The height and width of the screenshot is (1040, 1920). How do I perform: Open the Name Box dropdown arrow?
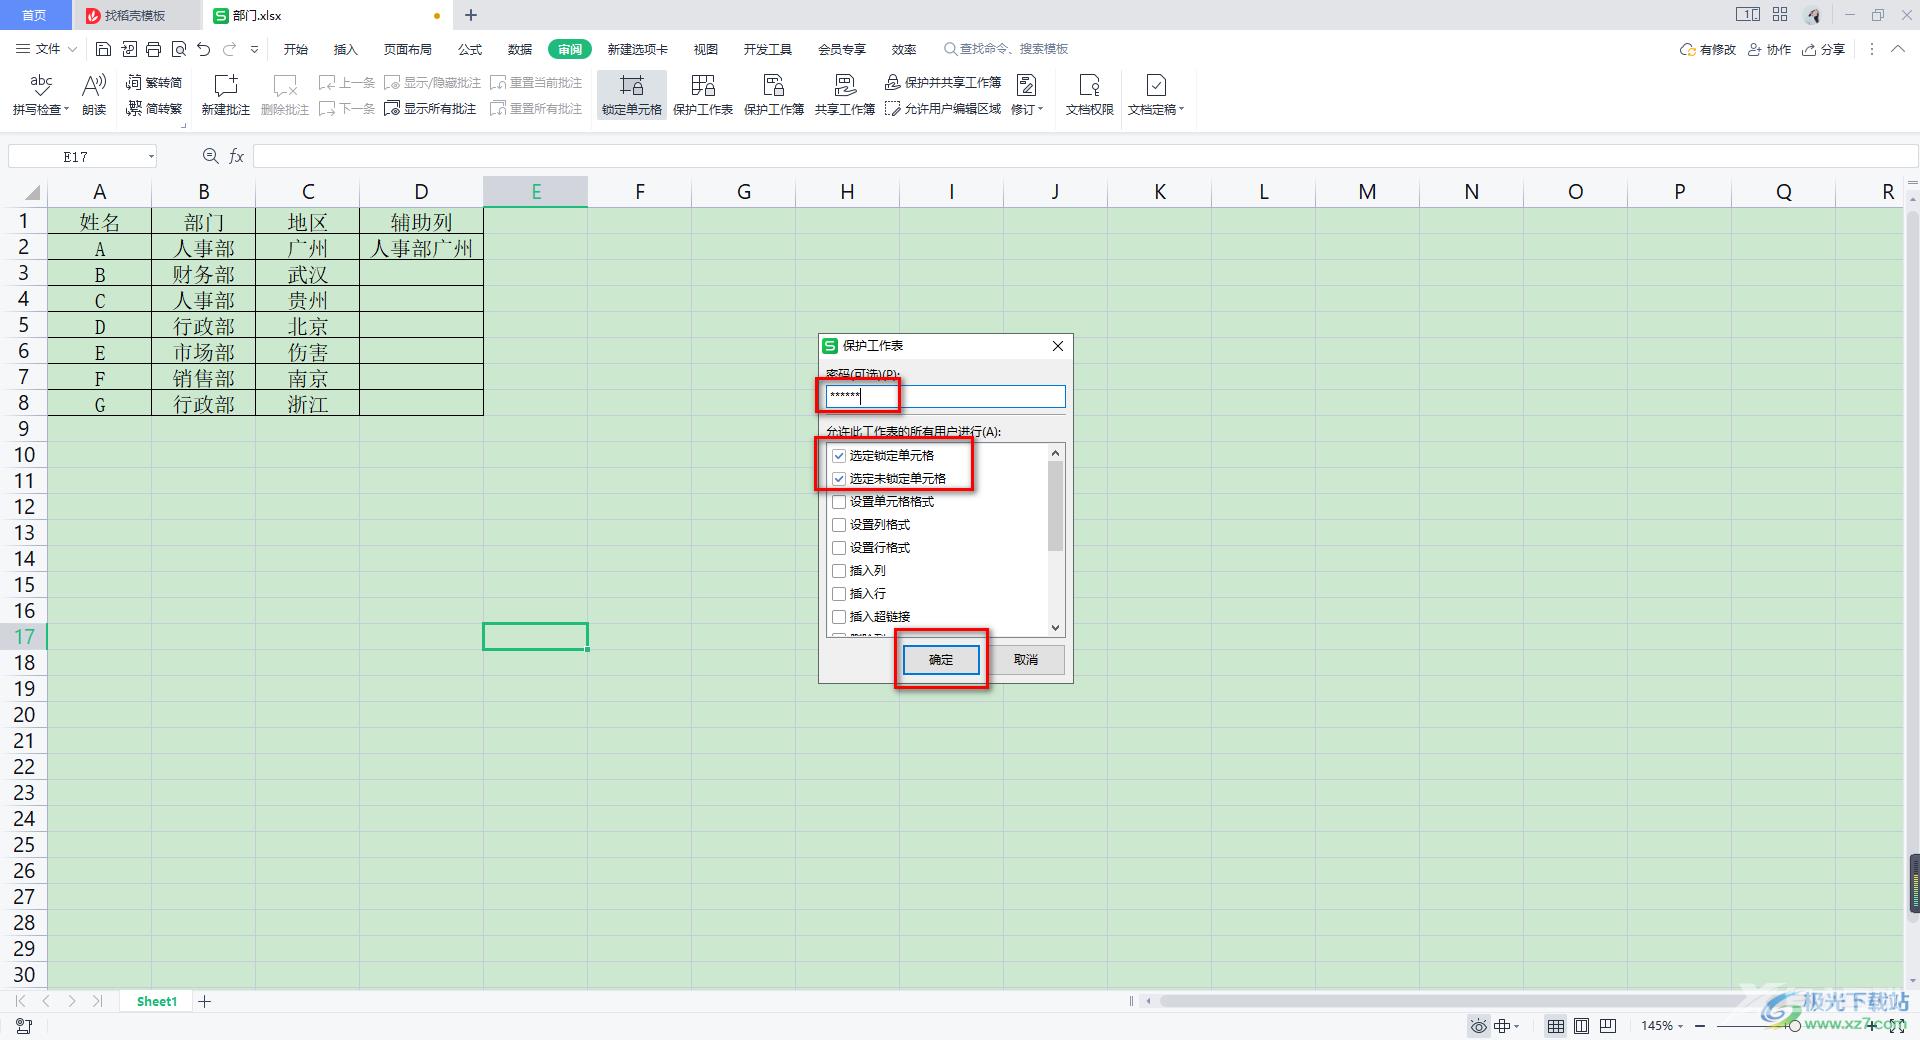151,156
